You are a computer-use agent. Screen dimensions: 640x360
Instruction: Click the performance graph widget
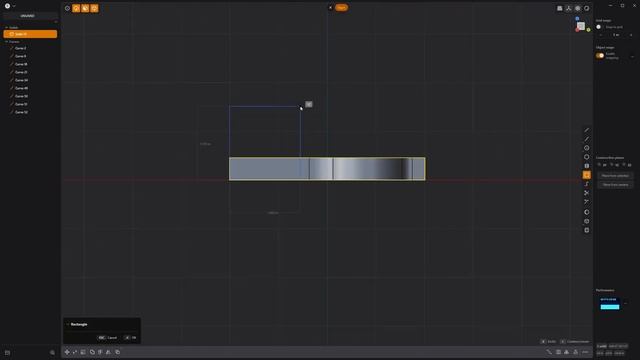[610, 304]
